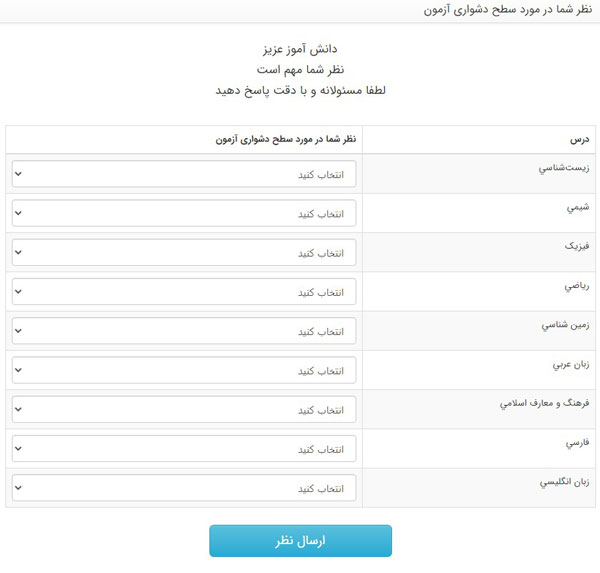The width and height of the screenshot is (600, 573).
Task: Click the chevron arrow in the ریاضی row
Action: (x=19, y=292)
